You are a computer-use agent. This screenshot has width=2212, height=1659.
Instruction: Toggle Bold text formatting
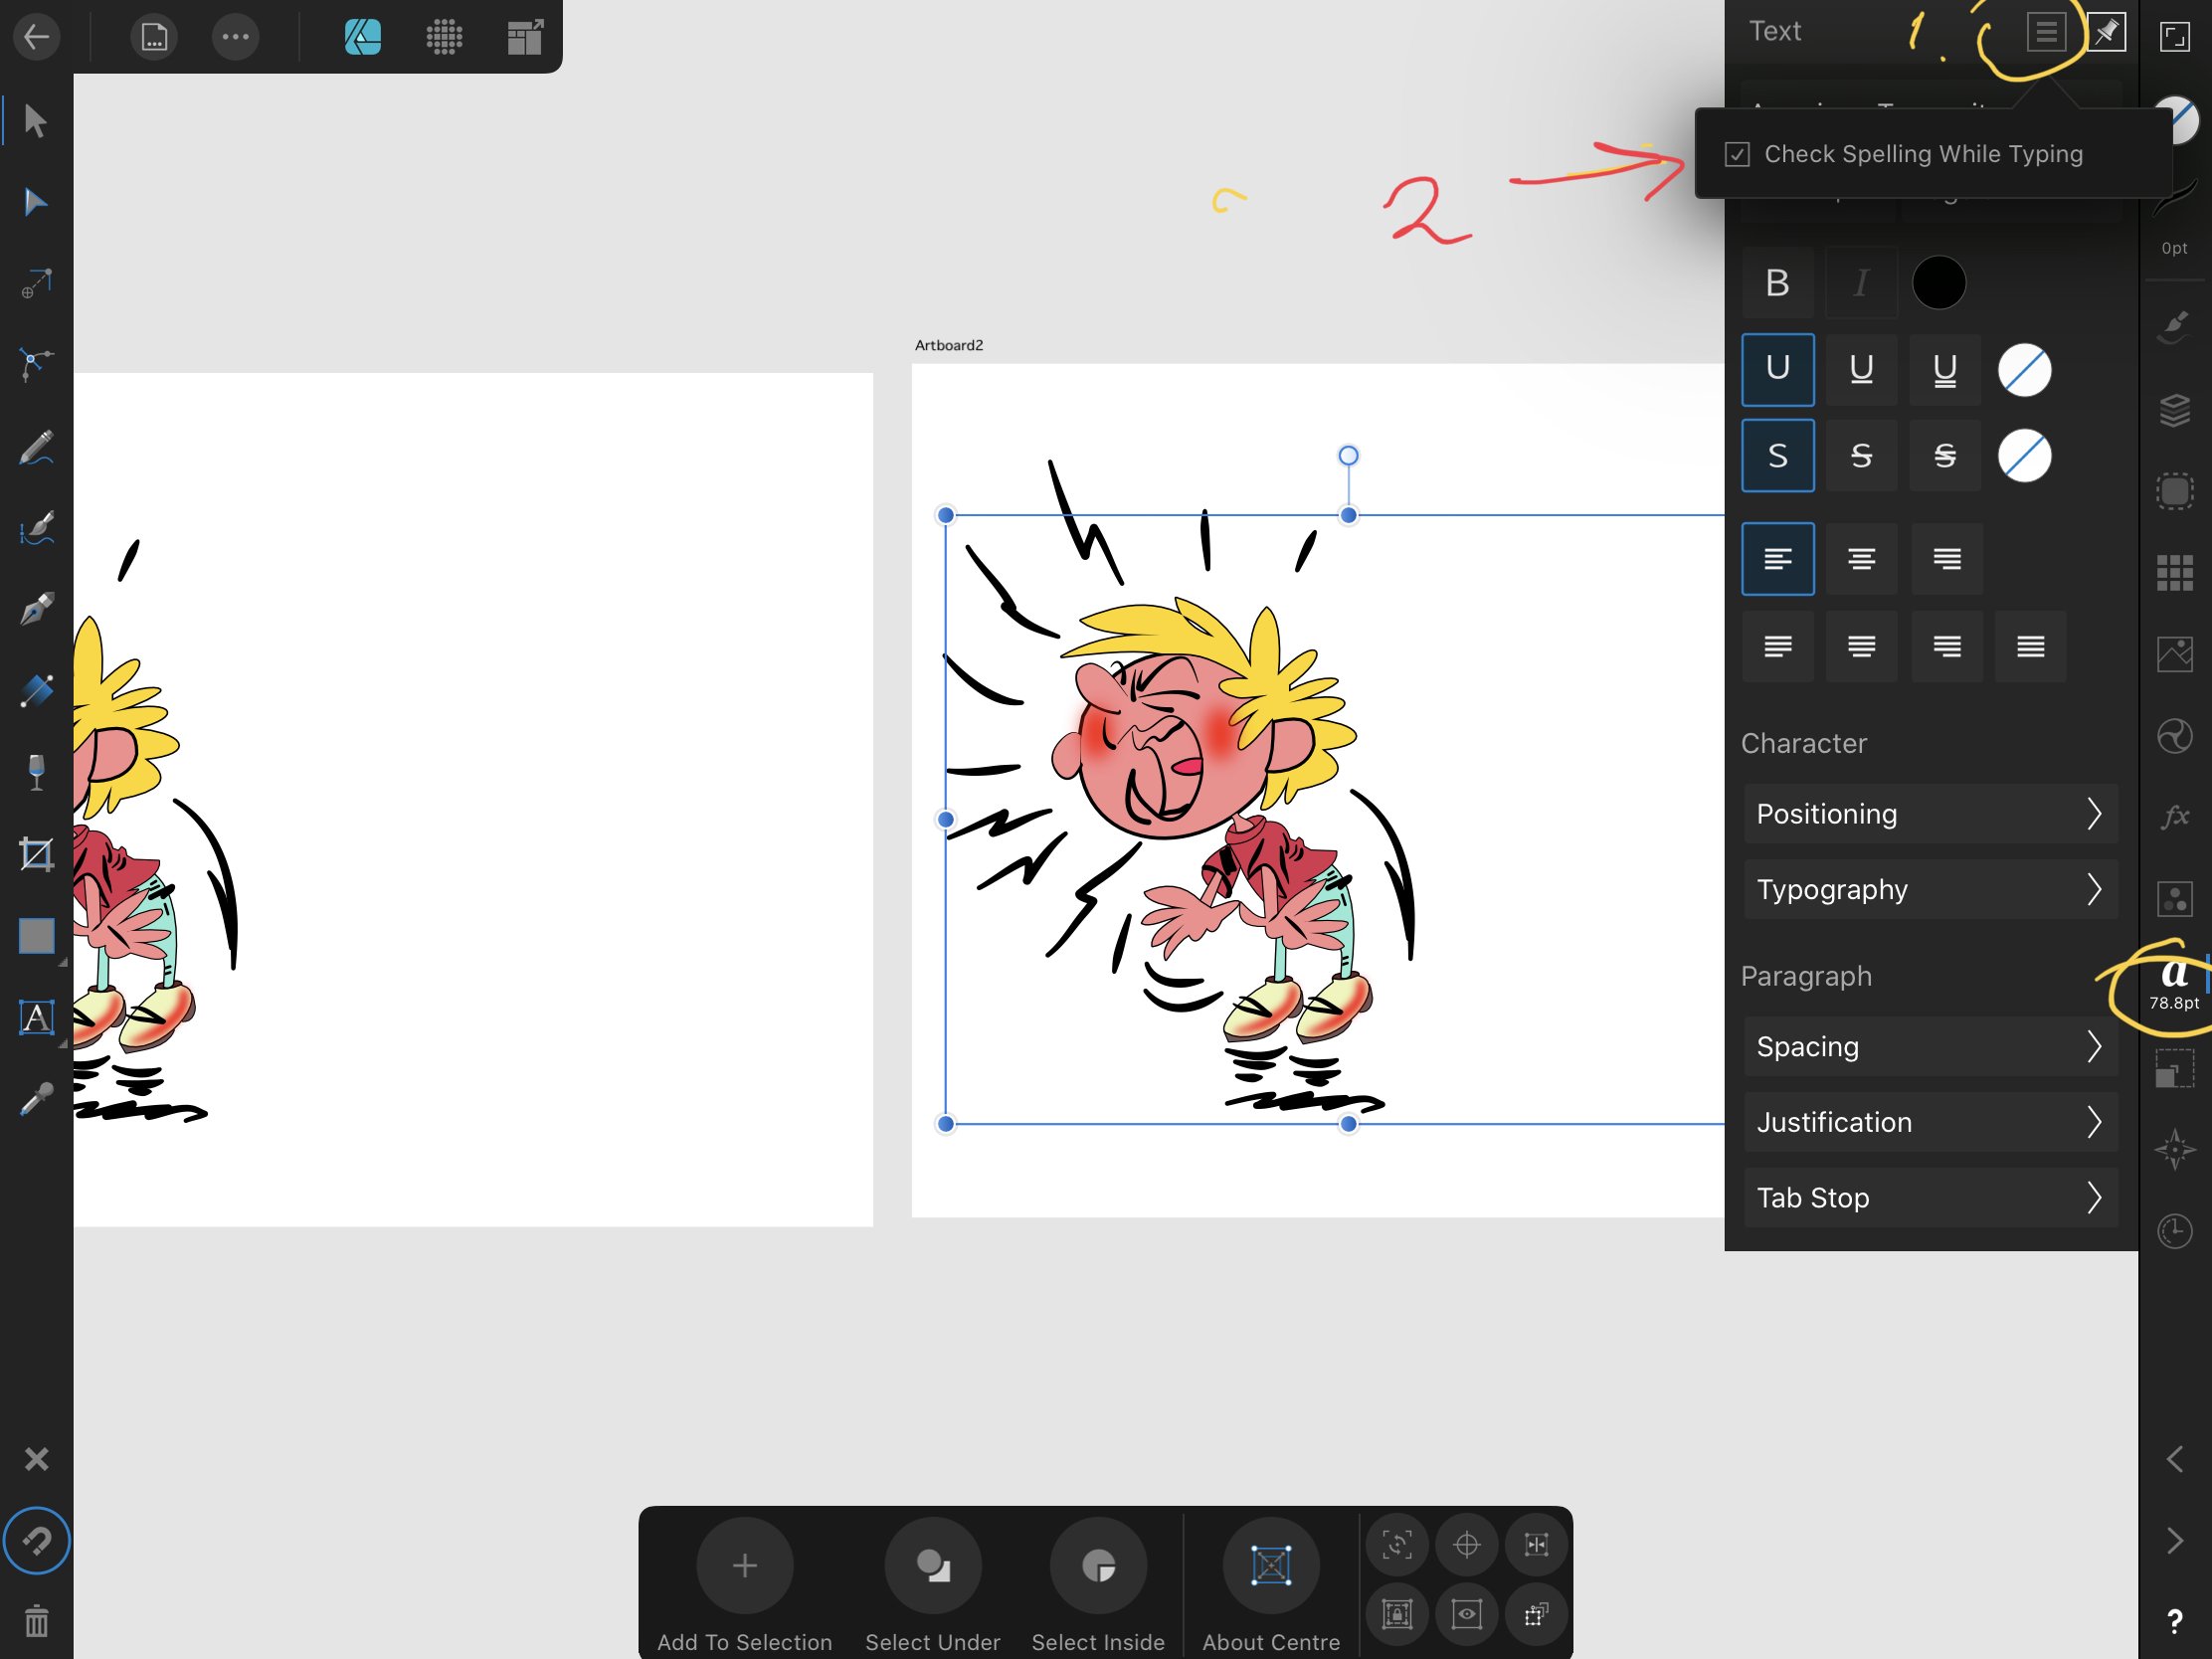click(x=1778, y=283)
